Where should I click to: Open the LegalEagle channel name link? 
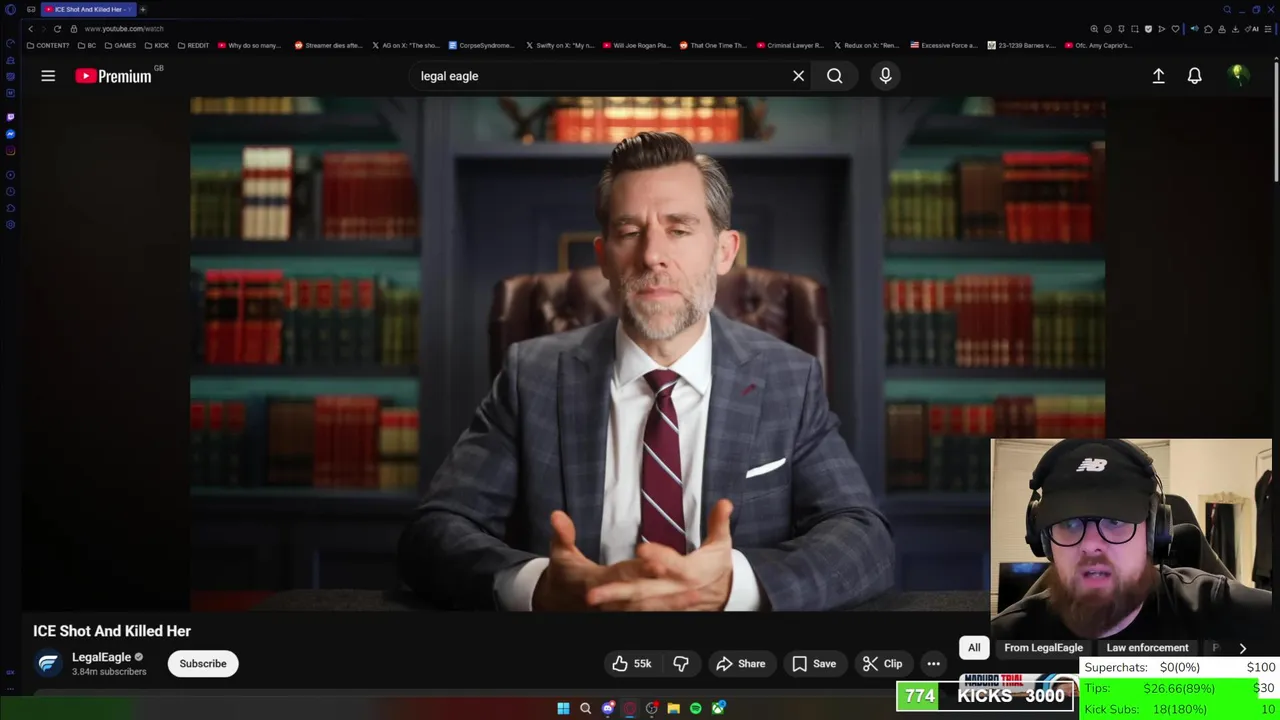click(x=101, y=657)
